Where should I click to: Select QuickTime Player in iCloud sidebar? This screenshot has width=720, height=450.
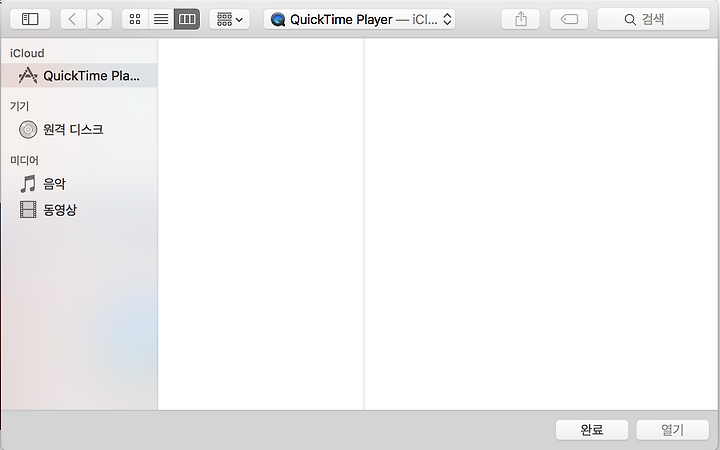(x=79, y=75)
